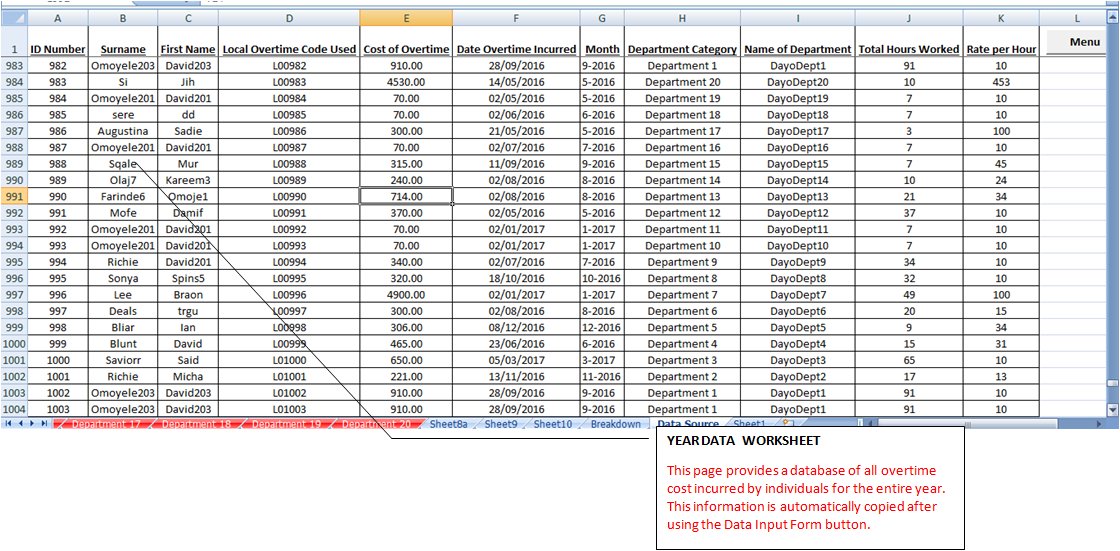This screenshot has height=551, width=1120.
Task: Go to first sheet tab arrow
Action: coord(9,424)
